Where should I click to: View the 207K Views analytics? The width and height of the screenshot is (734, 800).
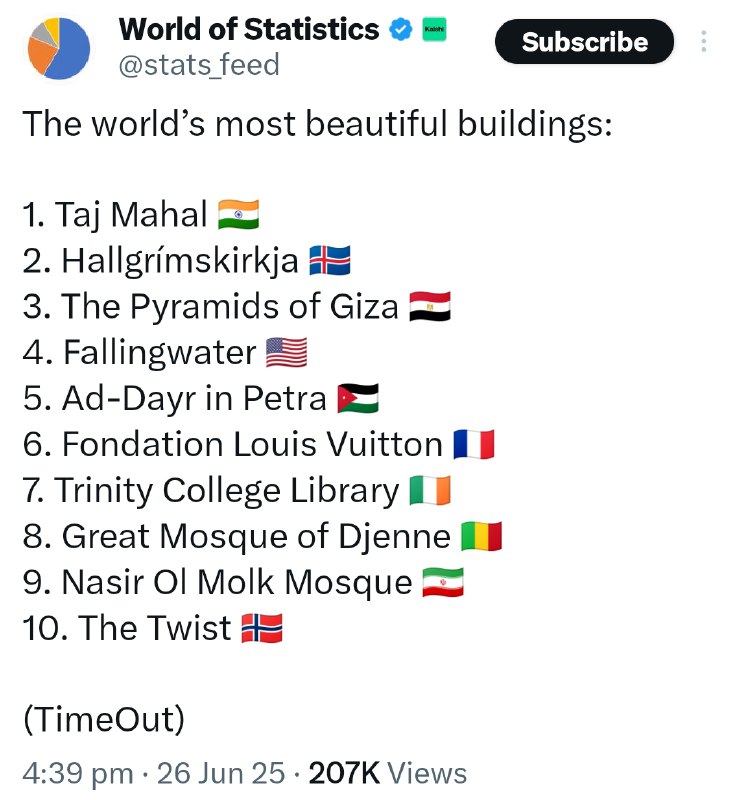(388, 772)
